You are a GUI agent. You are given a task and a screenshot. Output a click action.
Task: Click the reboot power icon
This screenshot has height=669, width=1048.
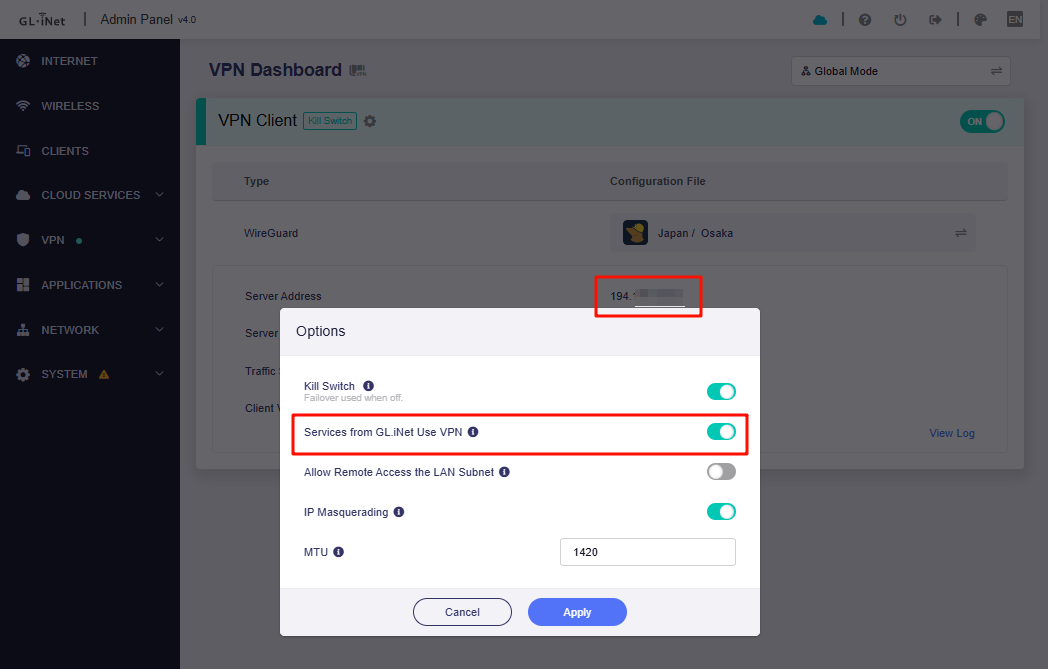tap(900, 19)
